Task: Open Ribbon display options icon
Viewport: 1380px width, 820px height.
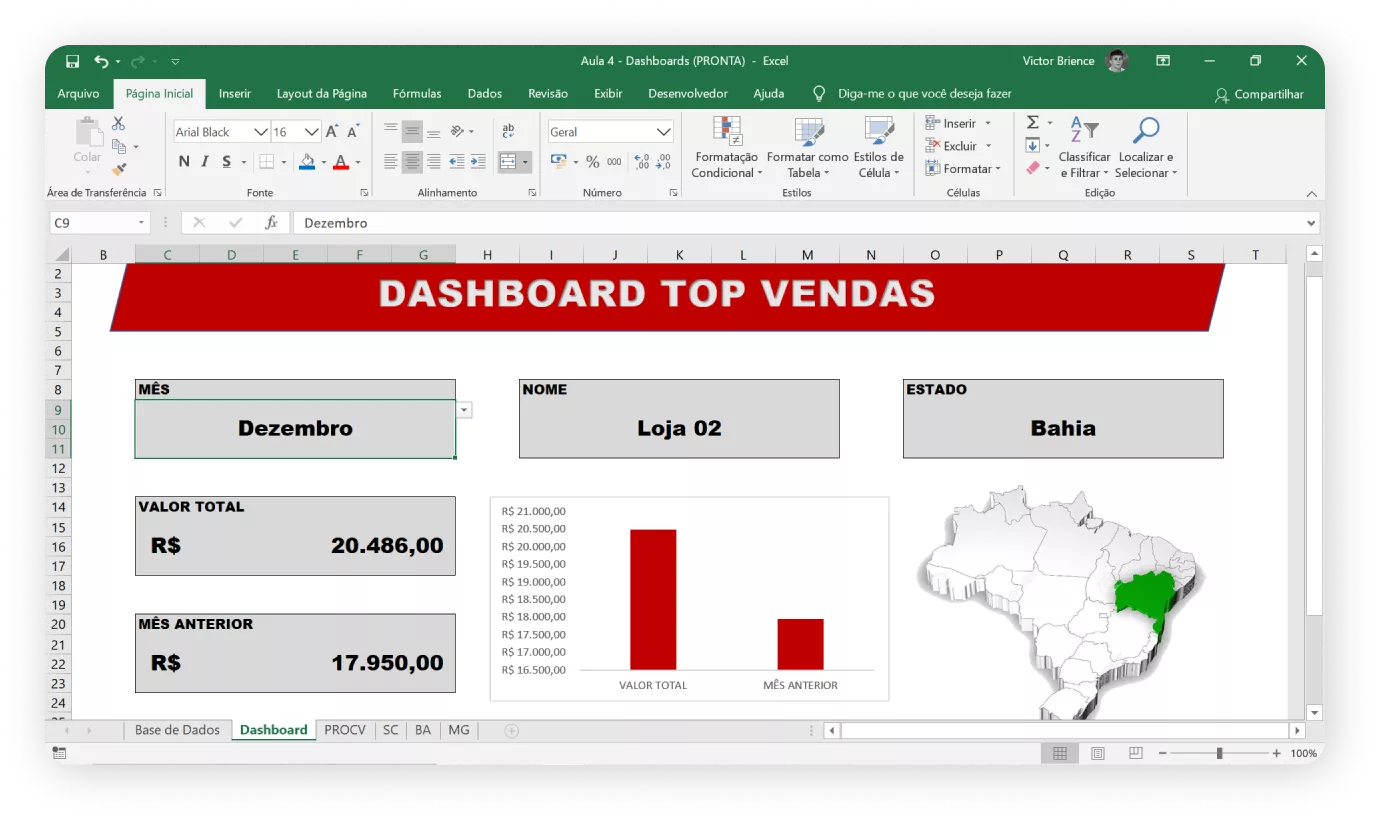Action: 1163,61
